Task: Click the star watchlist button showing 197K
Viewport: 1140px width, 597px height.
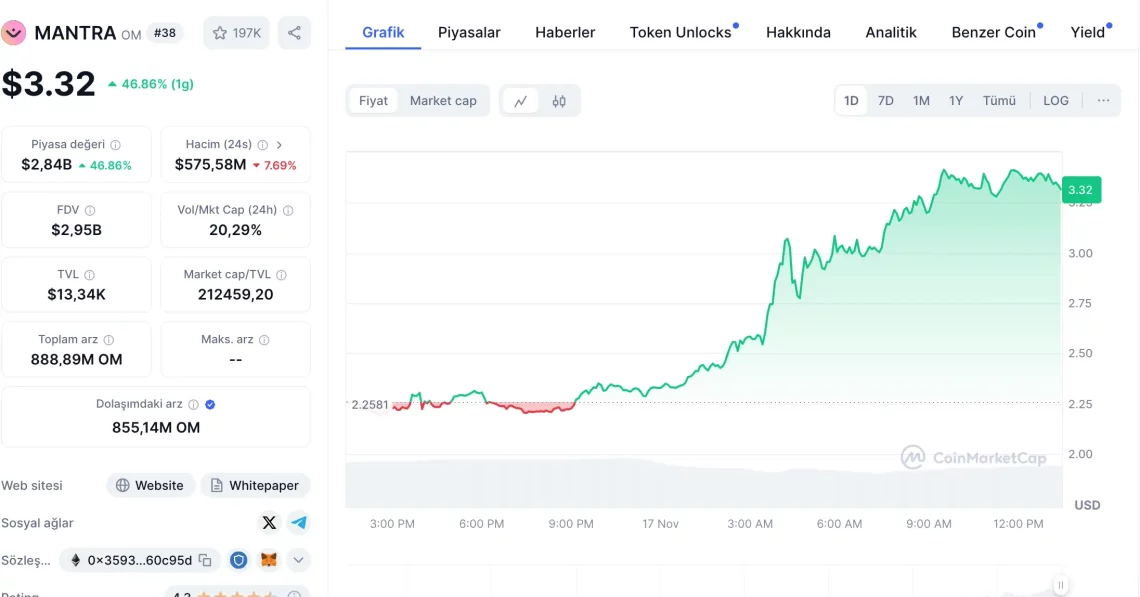Action: 237,33
